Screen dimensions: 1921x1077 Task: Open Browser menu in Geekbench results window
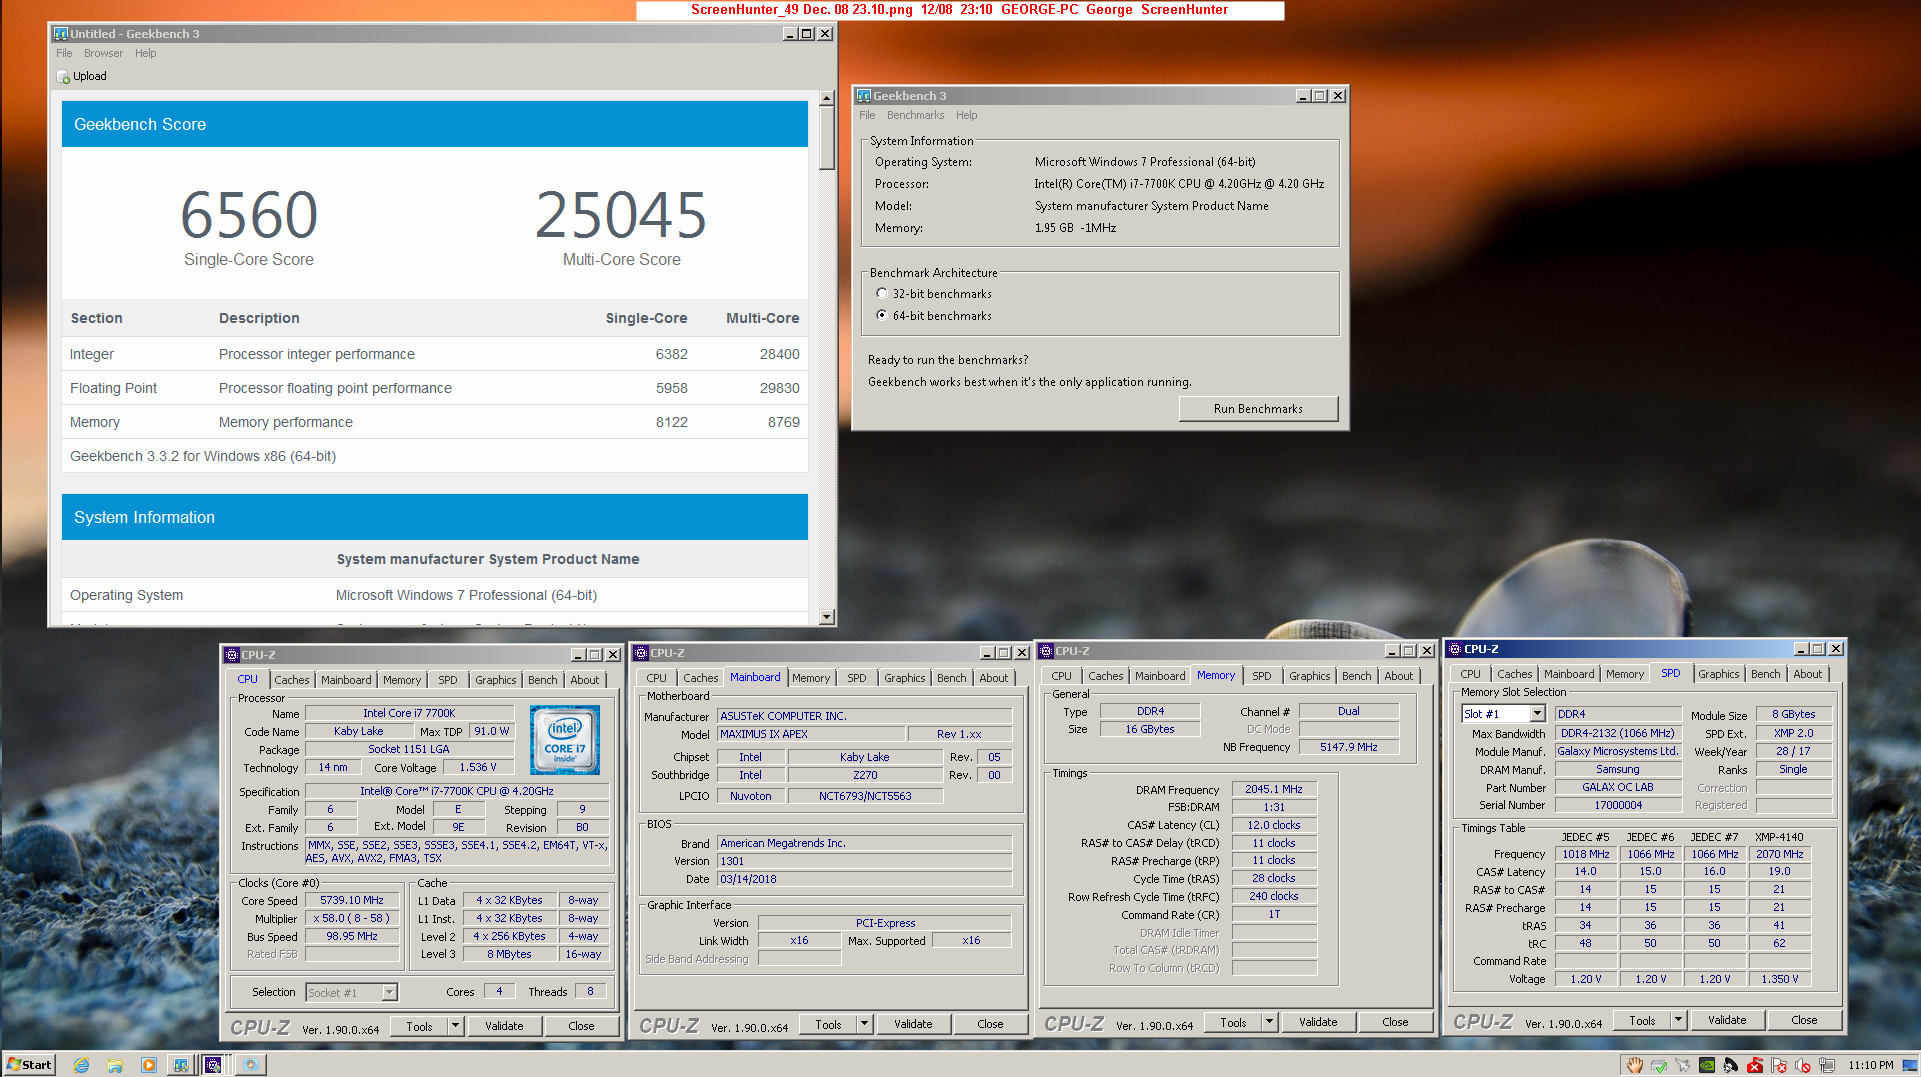pyautogui.click(x=103, y=54)
